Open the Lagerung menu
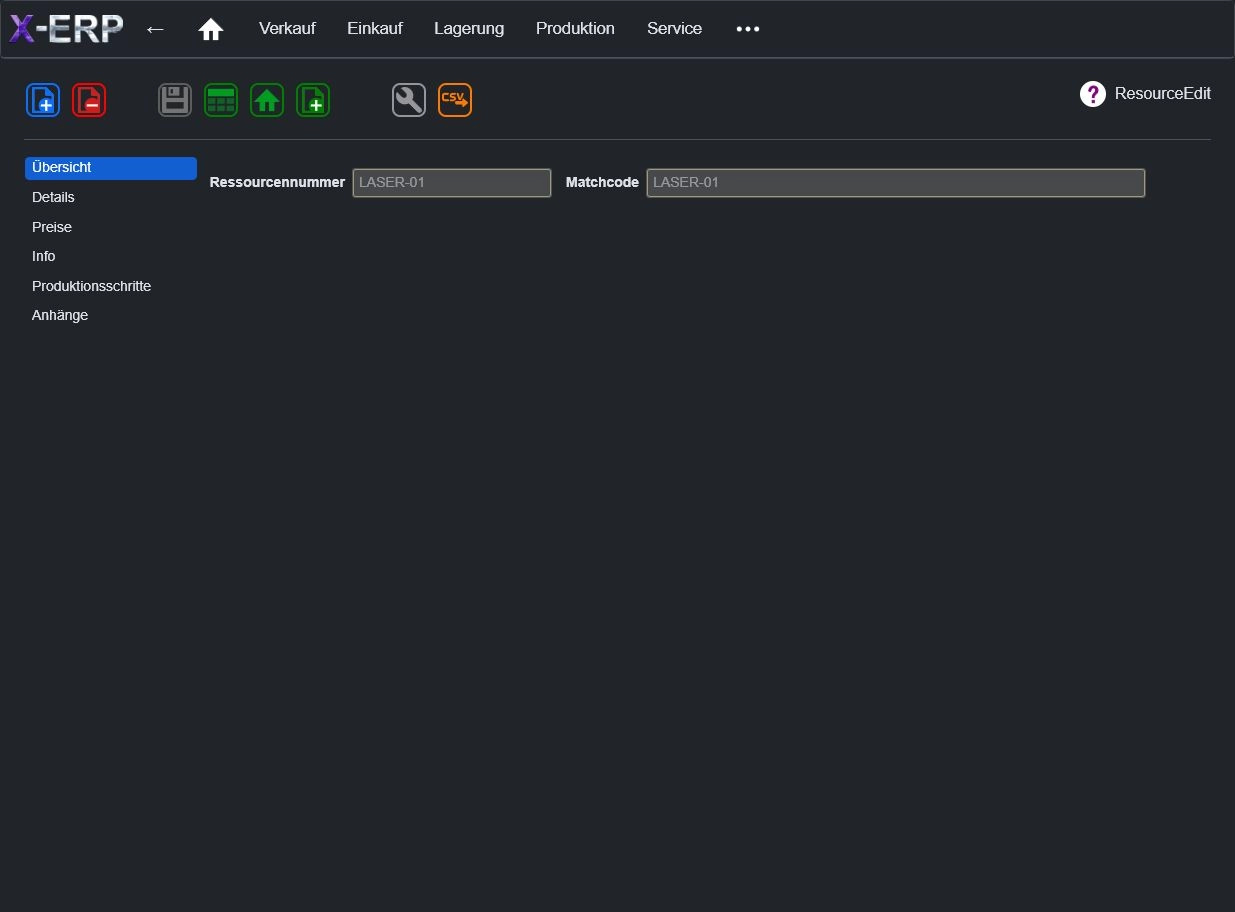The height and width of the screenshot is (912, 1235). point(469,29)
